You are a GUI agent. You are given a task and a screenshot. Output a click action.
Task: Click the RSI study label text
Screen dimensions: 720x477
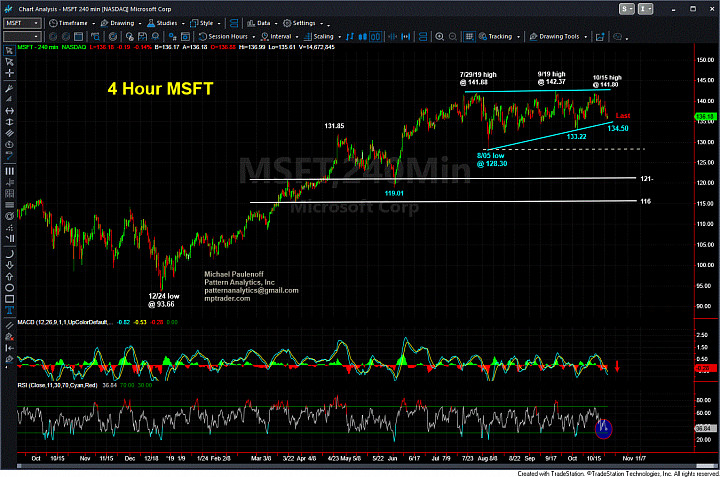tap(57, 385)
